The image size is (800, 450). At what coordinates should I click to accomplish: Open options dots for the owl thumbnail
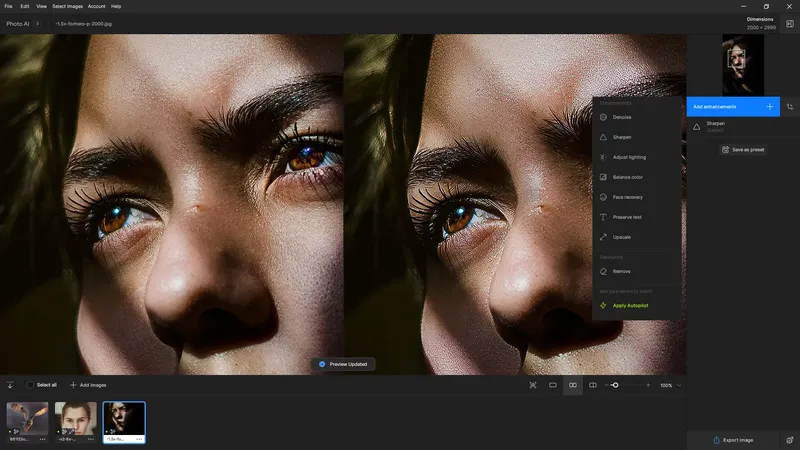[42, 439]
